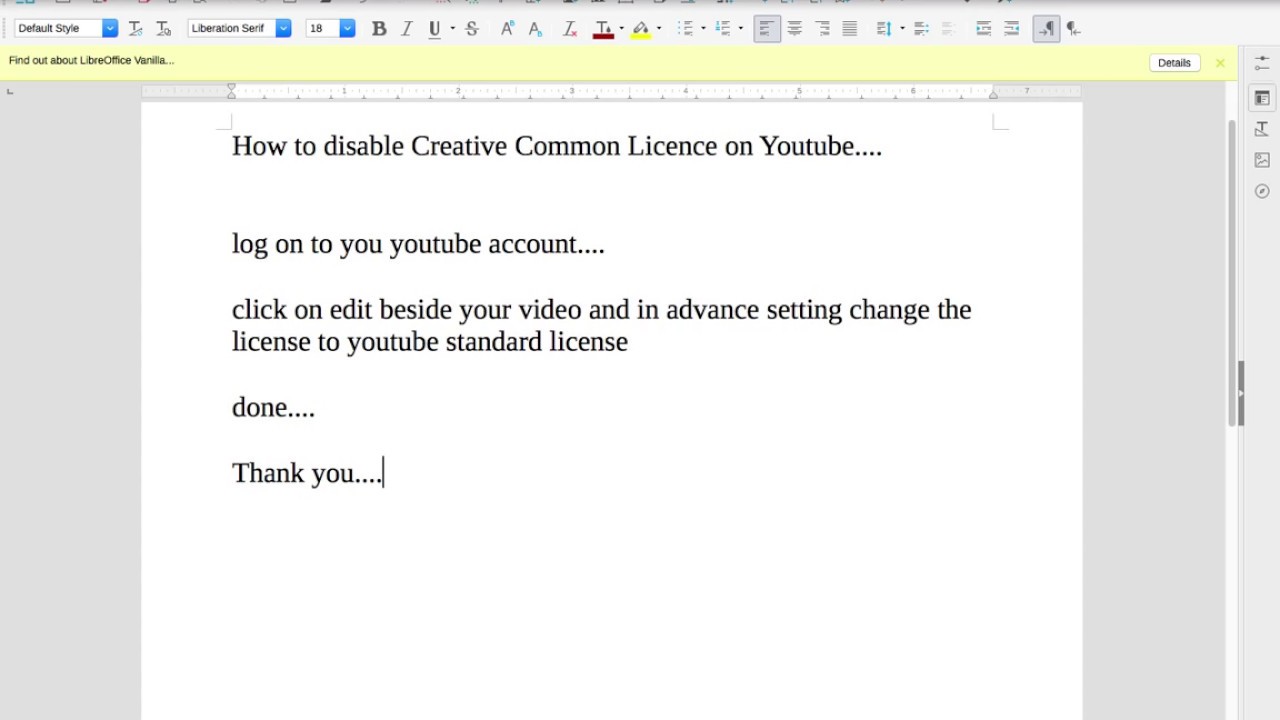1280x720 pixels.
Task: Click the New Style from Selection icon
Action: click(164, 29)
